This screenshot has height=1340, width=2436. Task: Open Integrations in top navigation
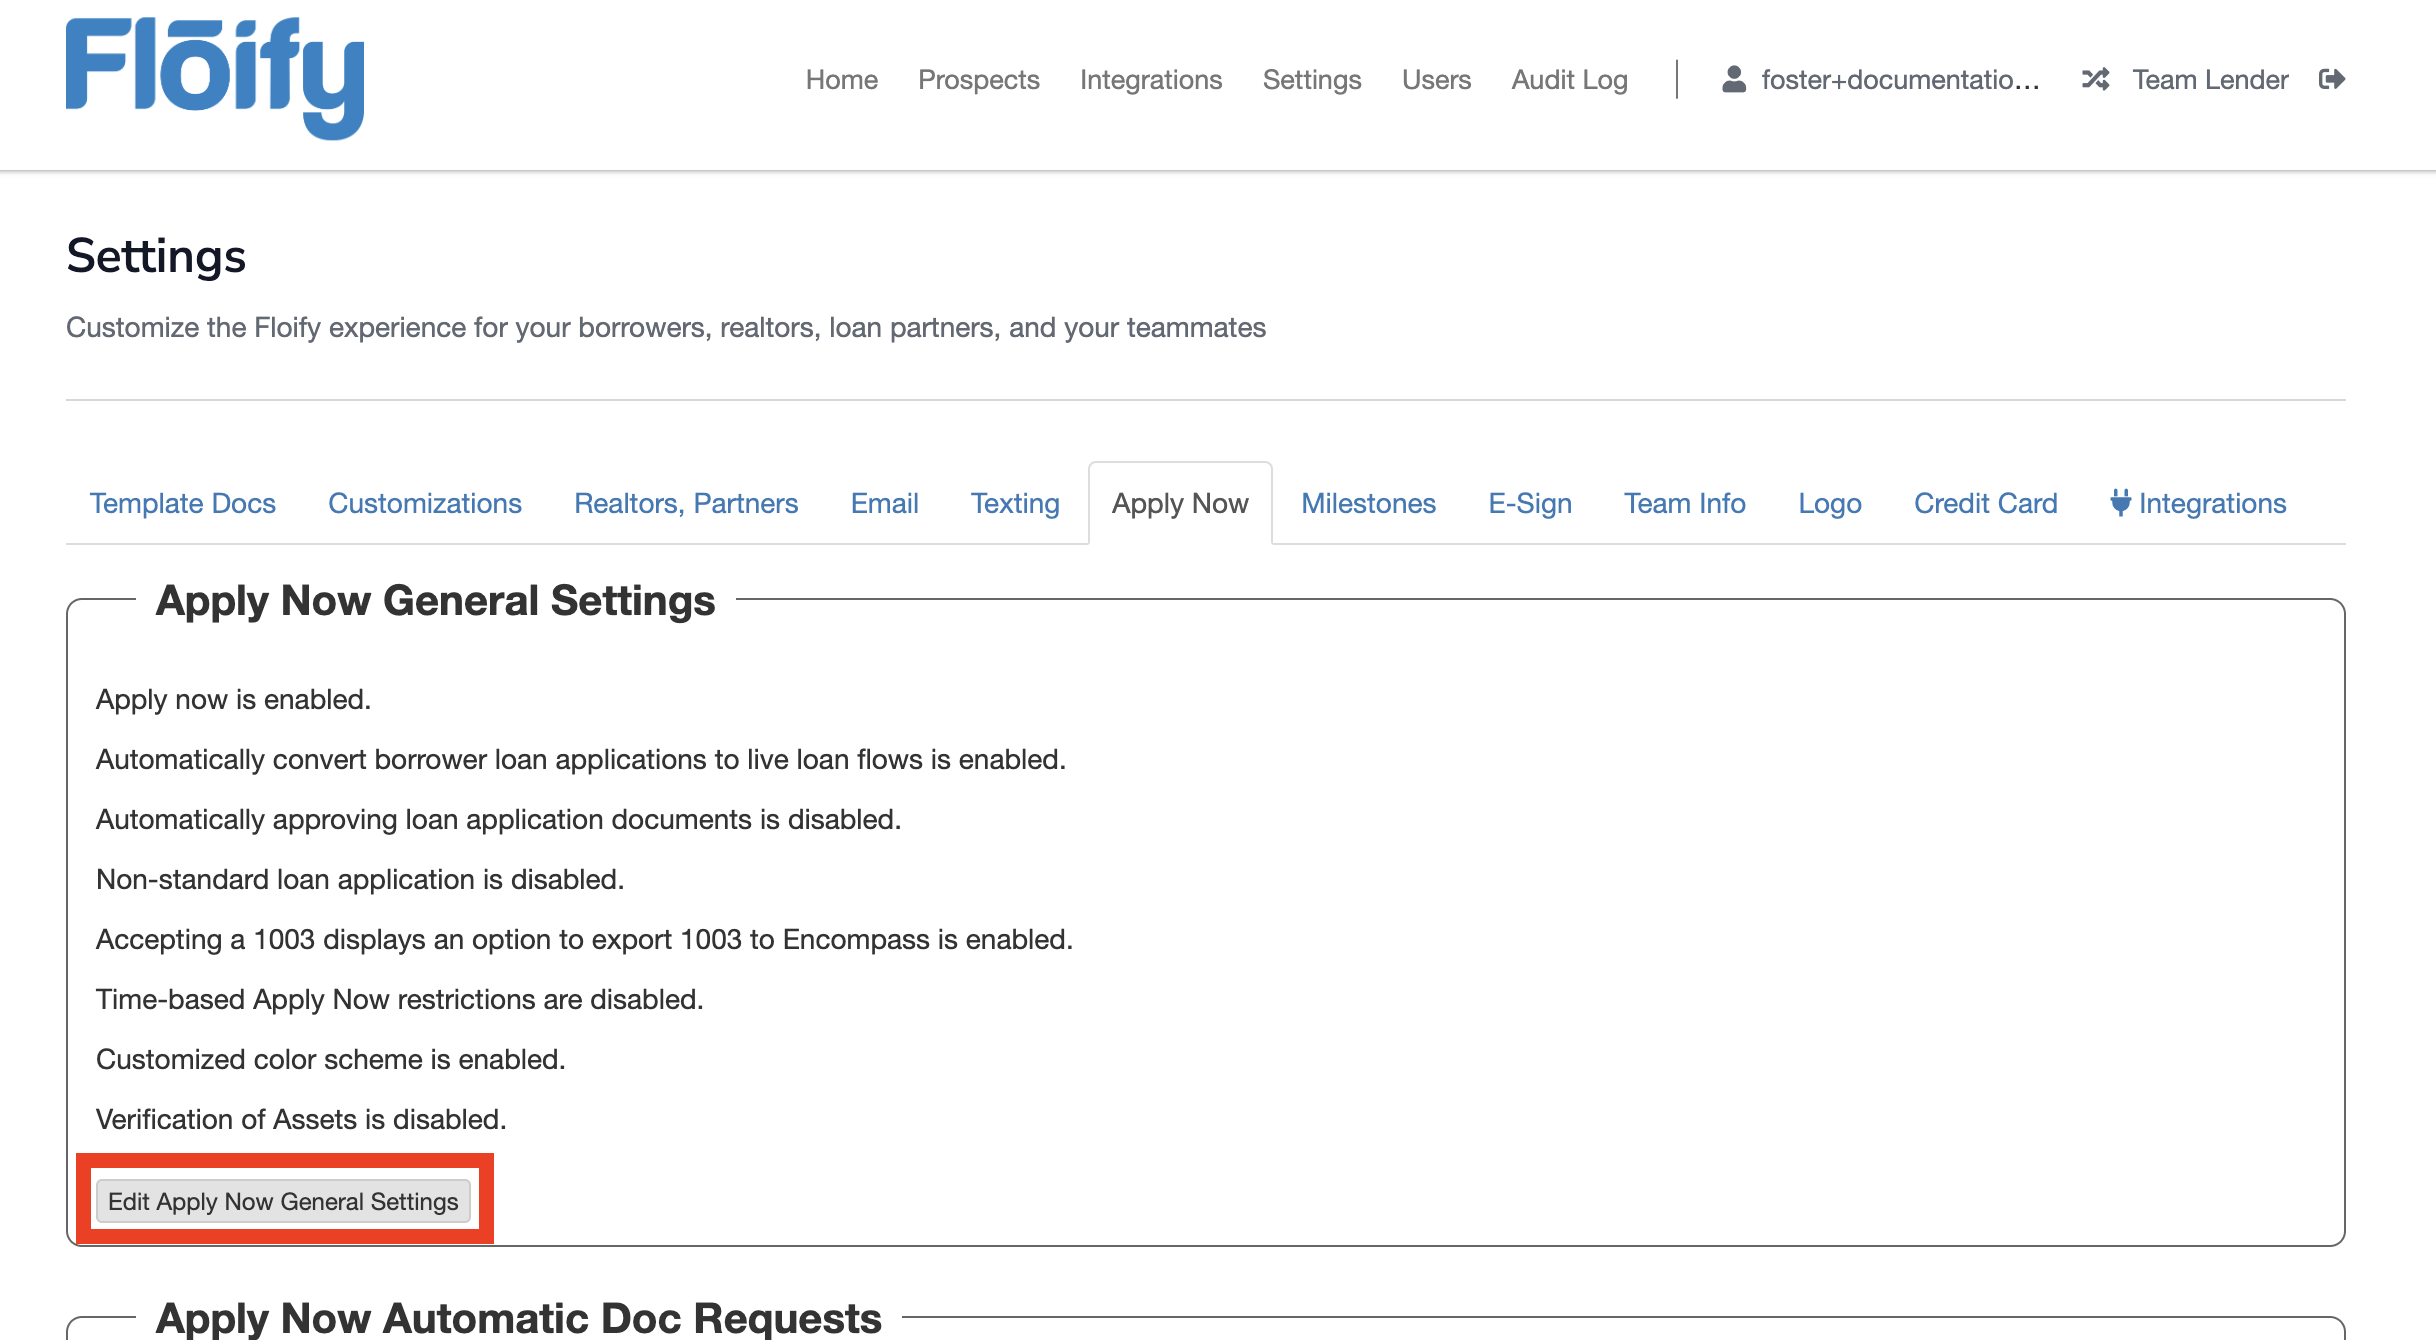[x=1150, y=80]
